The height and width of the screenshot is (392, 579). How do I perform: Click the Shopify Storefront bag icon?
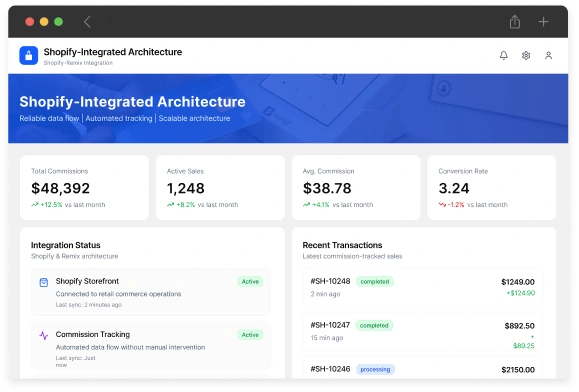[x=44, y=282]
